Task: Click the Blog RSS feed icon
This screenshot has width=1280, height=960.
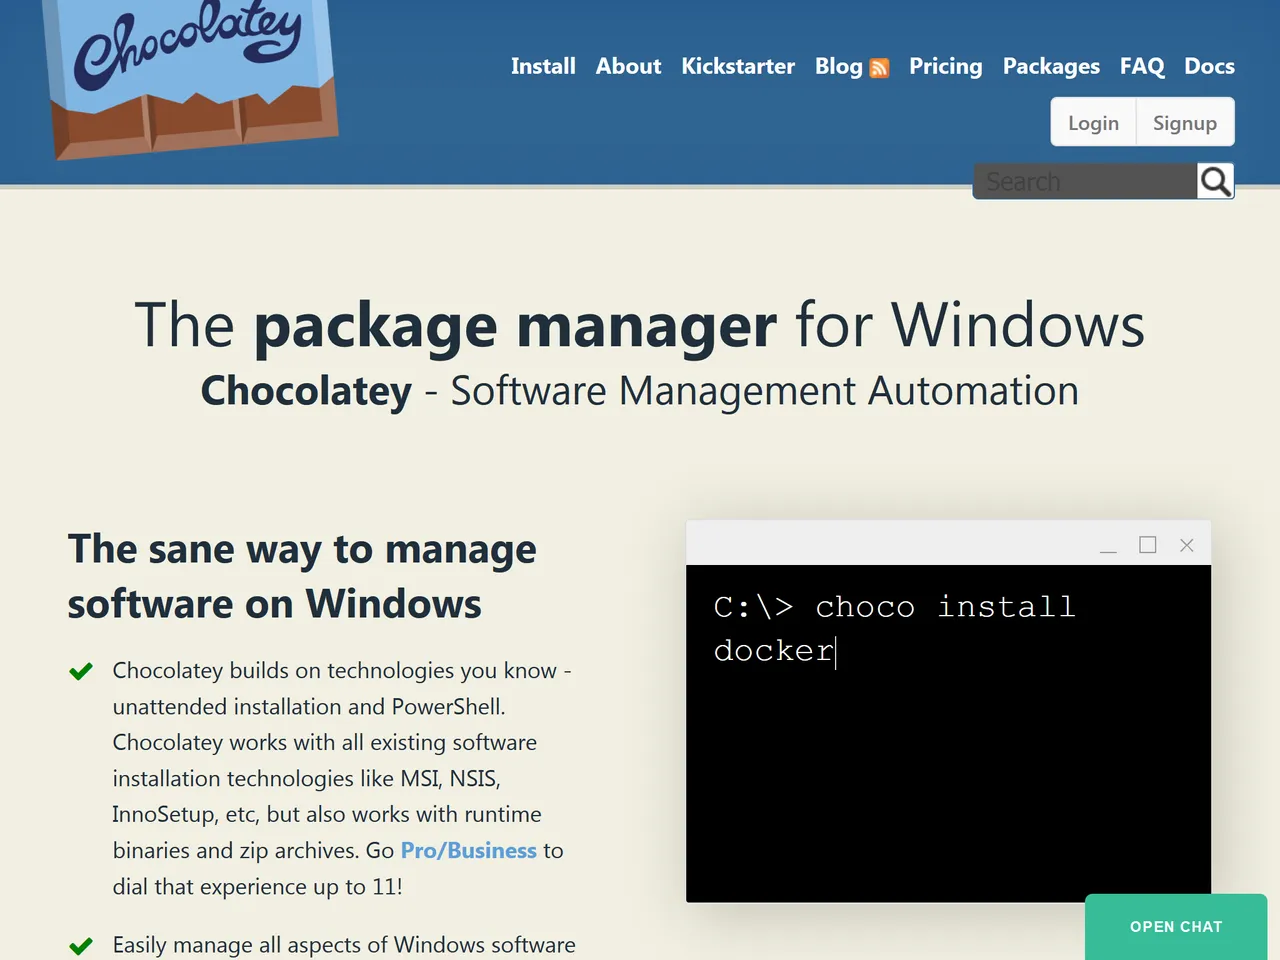Action: point(879,68)
